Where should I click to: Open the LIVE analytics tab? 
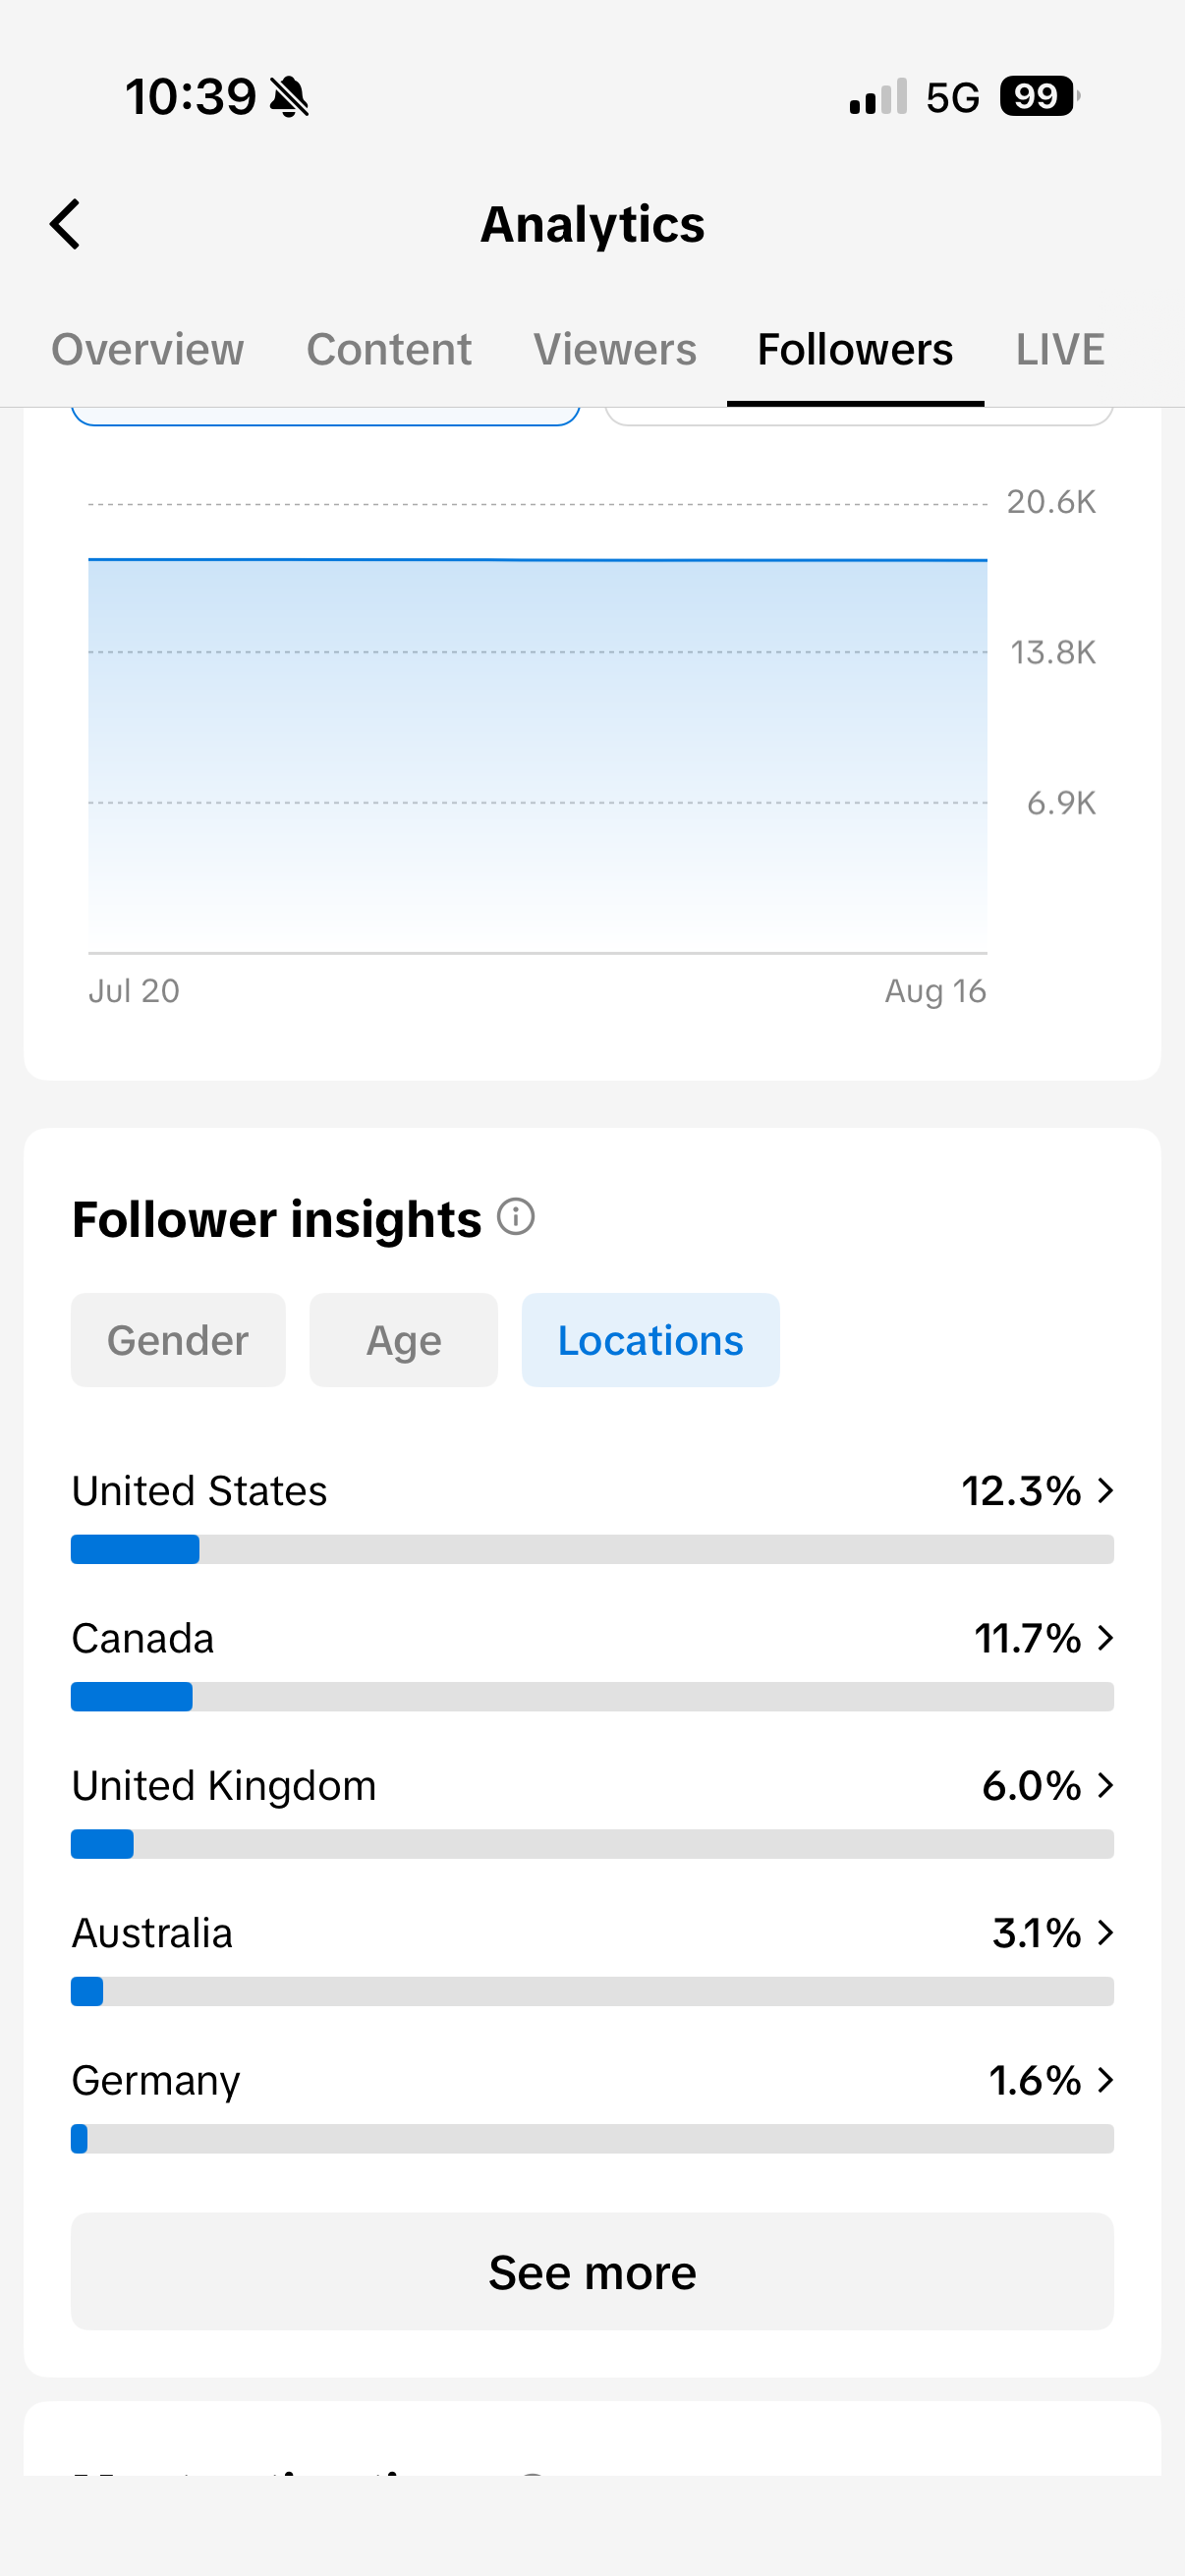point(1060,350)
